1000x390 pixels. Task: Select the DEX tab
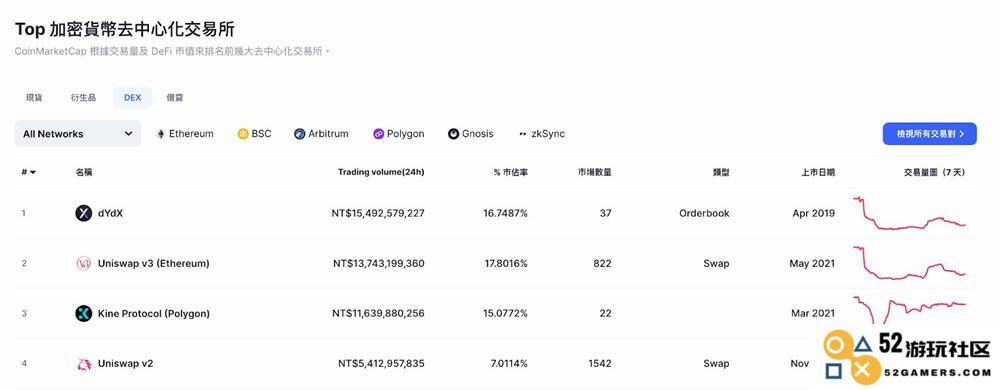[133, 98]
